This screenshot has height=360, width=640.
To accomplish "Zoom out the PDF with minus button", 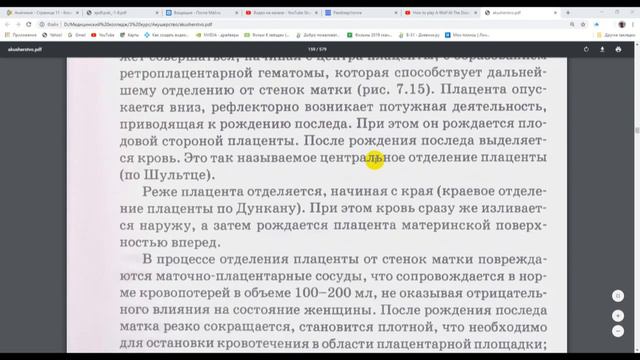I will click(x=618, y=331).
